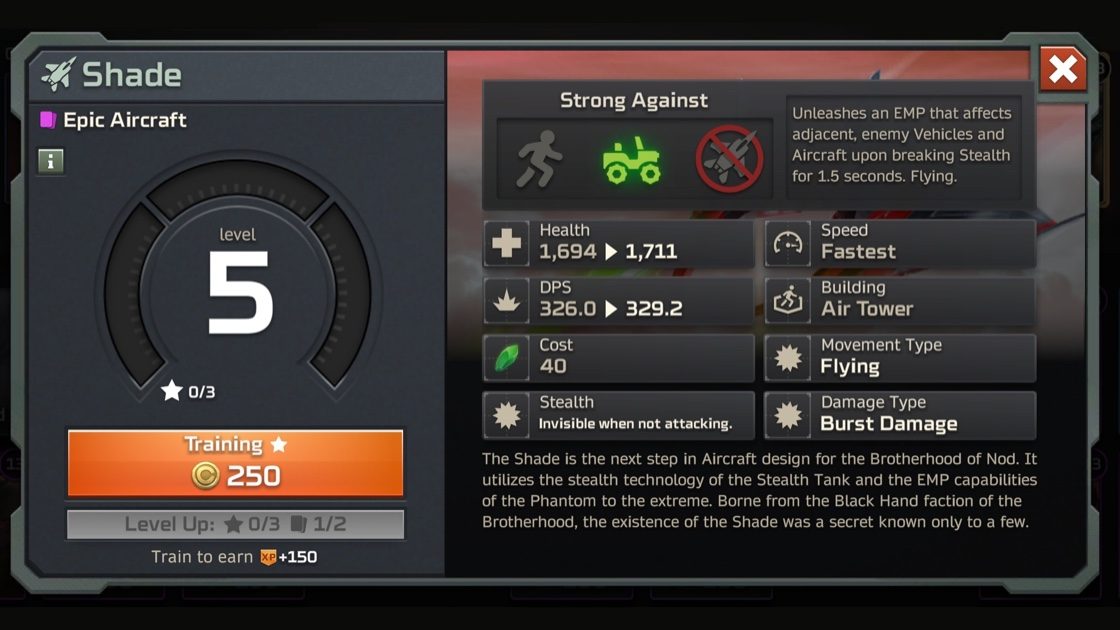Click the jet icon next to Shade title
The height and width of the screenshot is (630, 1120).
click(58, 74)
